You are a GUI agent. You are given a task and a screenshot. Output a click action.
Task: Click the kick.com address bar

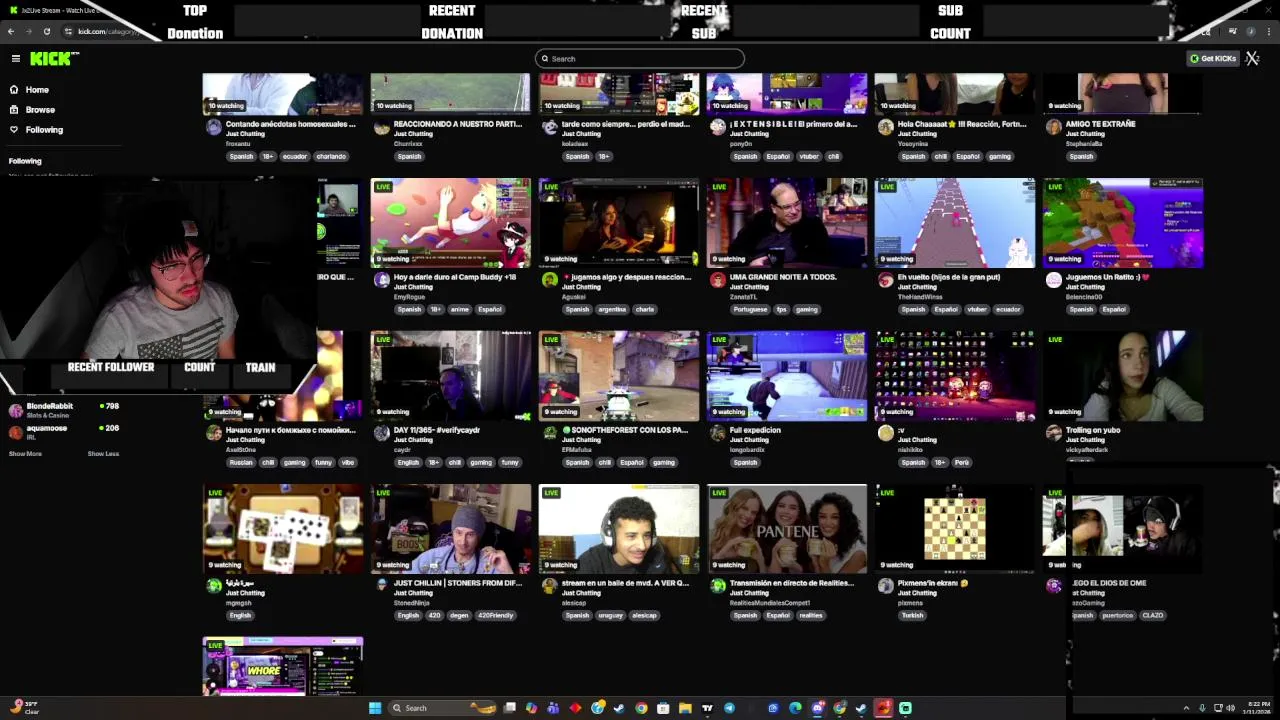pyautogui.click(x=107, y=32)
